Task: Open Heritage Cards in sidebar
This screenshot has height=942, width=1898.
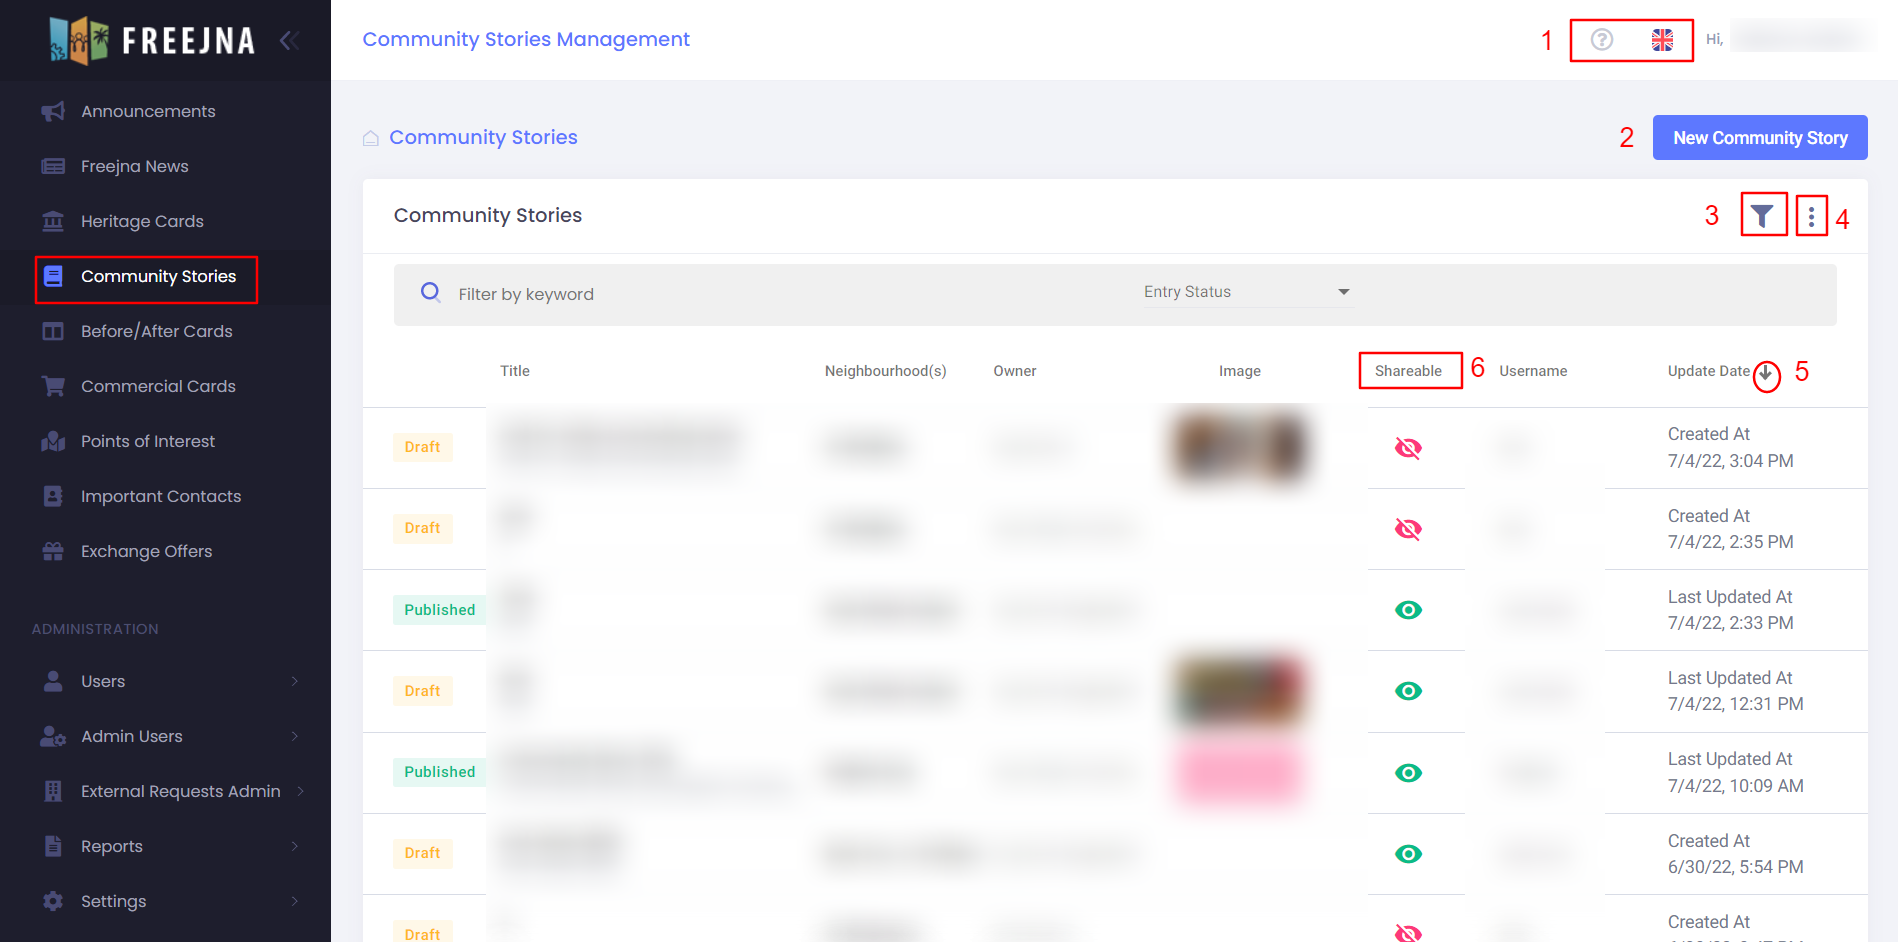Action: 142,221
